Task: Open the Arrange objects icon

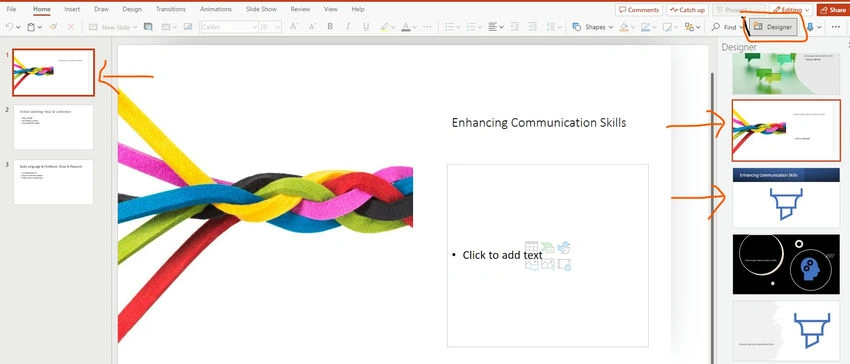Action: (x=689, y=27)
